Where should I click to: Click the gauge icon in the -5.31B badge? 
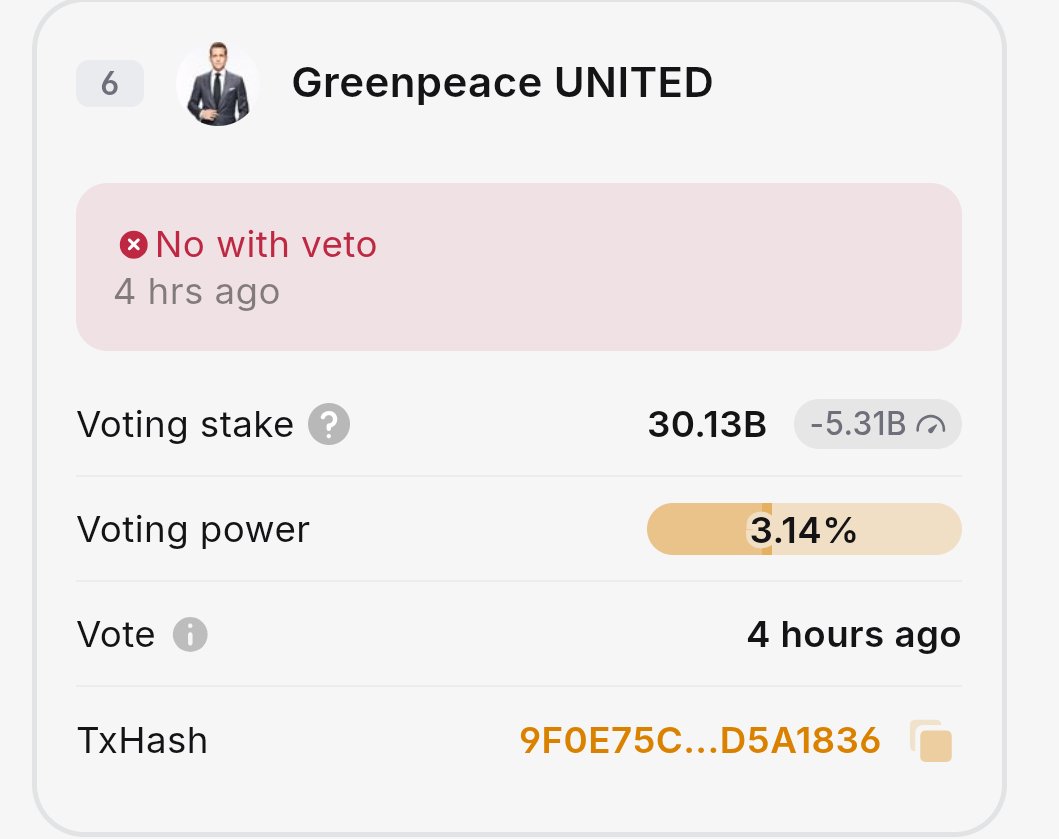pyautogui.click(x=934, y=425)
